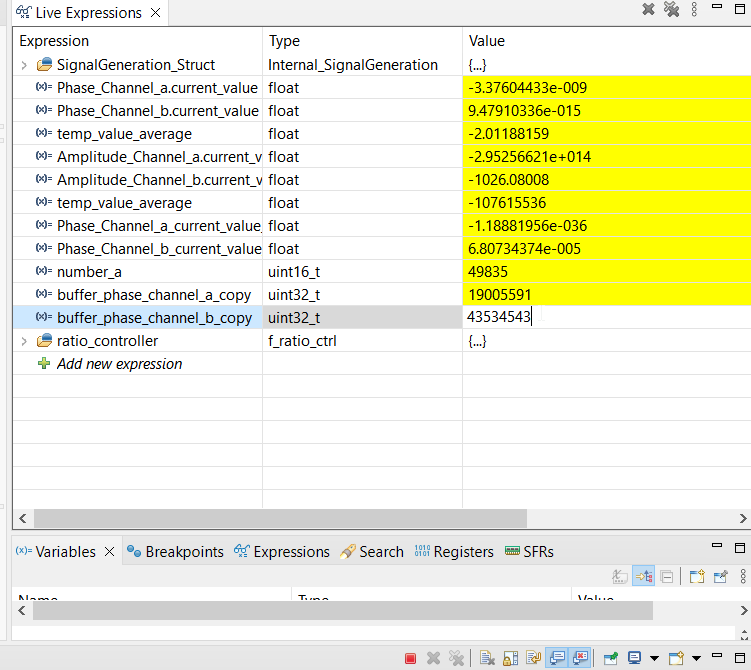751x670 pixels.
Task: Click Collapse All in Variables toolbar
Action: point(667,577)
